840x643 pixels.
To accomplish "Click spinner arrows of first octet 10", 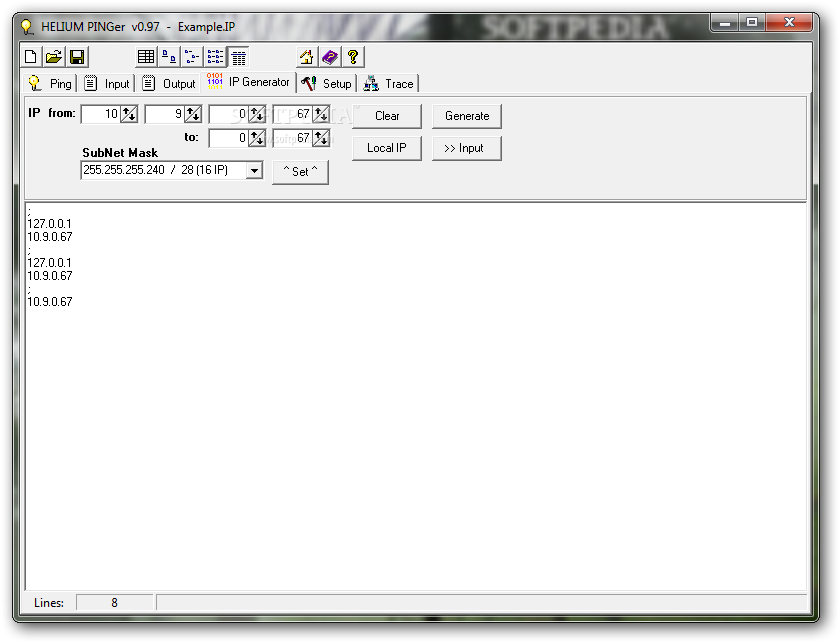I will 129,114.
